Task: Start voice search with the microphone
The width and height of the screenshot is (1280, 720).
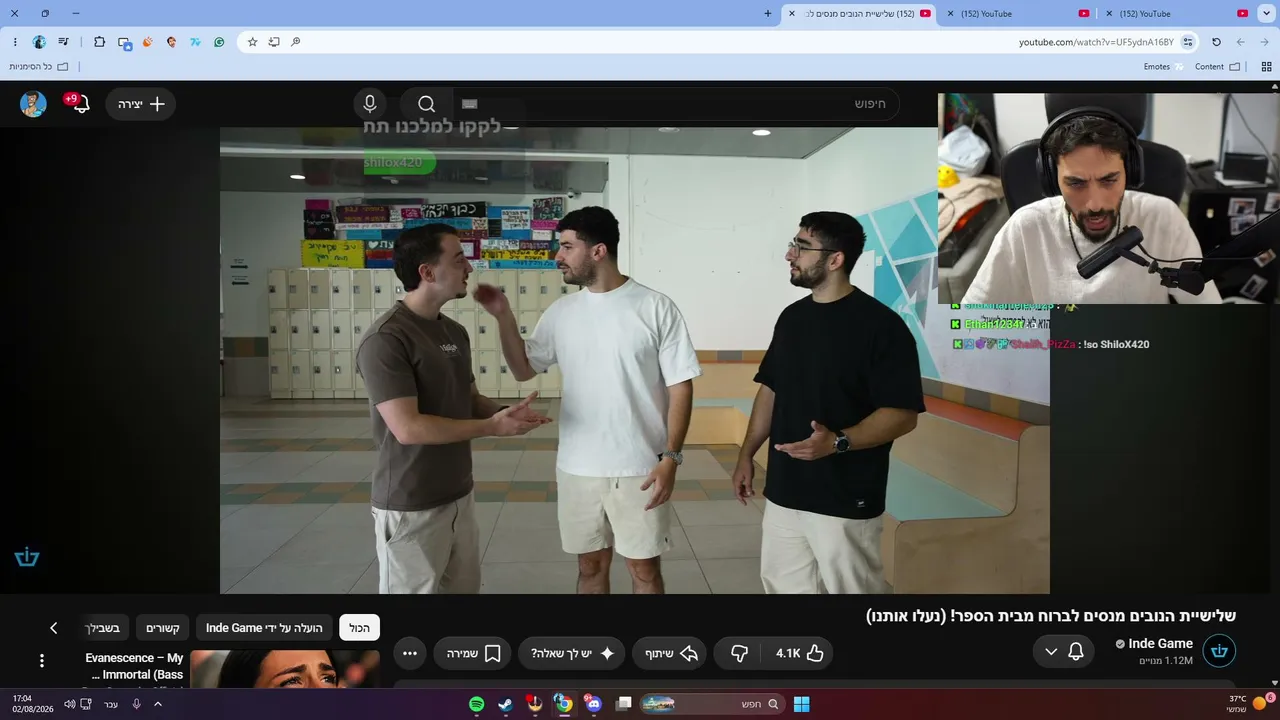Action: pyautogui.click(x=370, y=104)
